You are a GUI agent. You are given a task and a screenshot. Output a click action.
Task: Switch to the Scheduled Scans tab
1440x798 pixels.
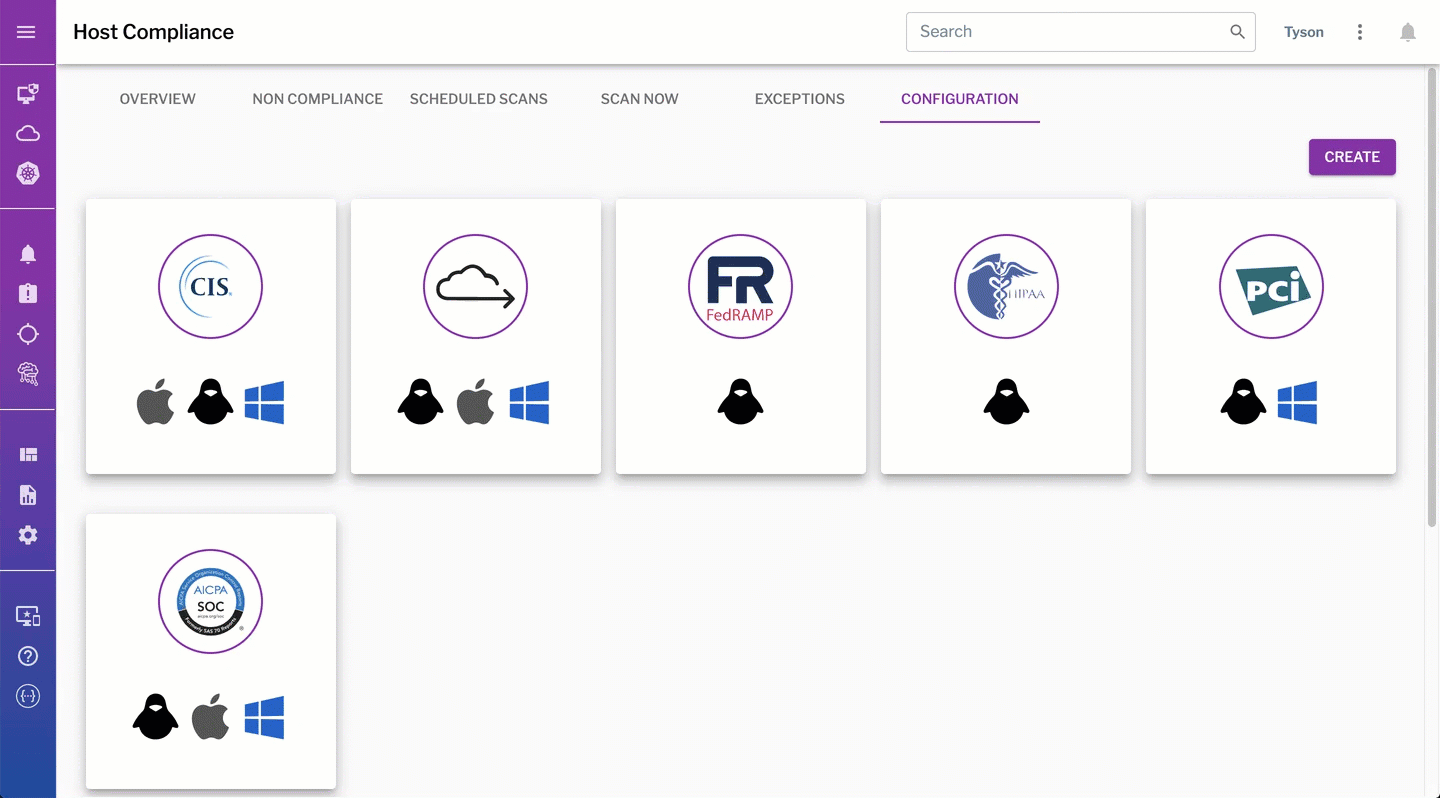tap(479, 99)
